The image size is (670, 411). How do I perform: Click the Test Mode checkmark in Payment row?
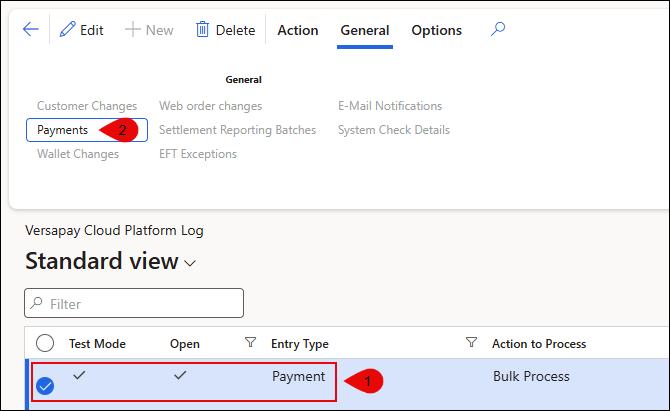[x=79, y=375]
